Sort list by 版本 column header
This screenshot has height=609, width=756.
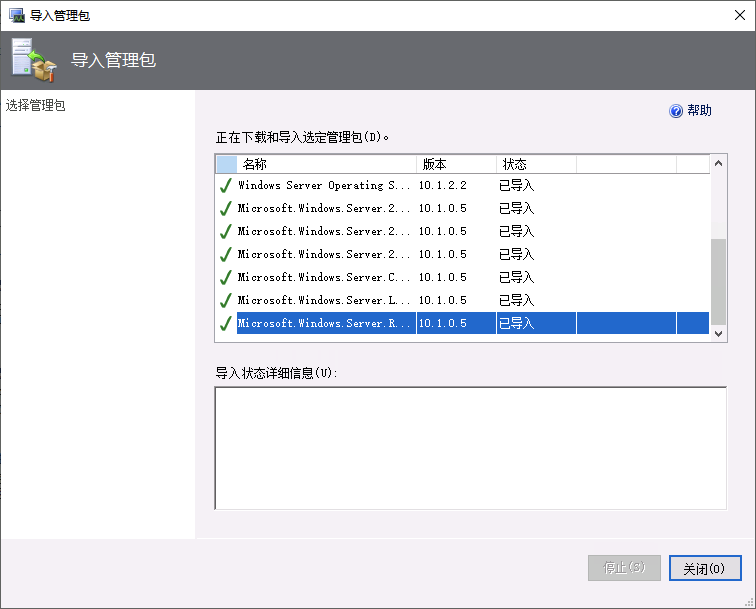pos(456,164)
